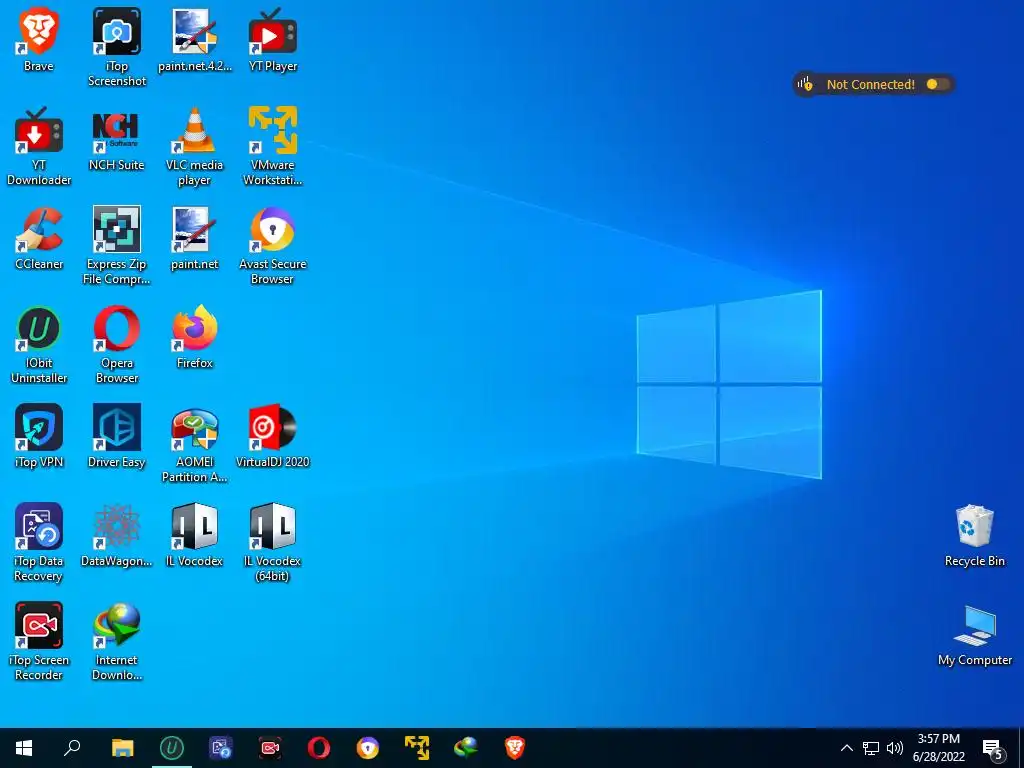The height and width of the screenshot is (768, 1024).
Task: Select iTop Screen Recorder desktop icon
Action: pos(39,642)
